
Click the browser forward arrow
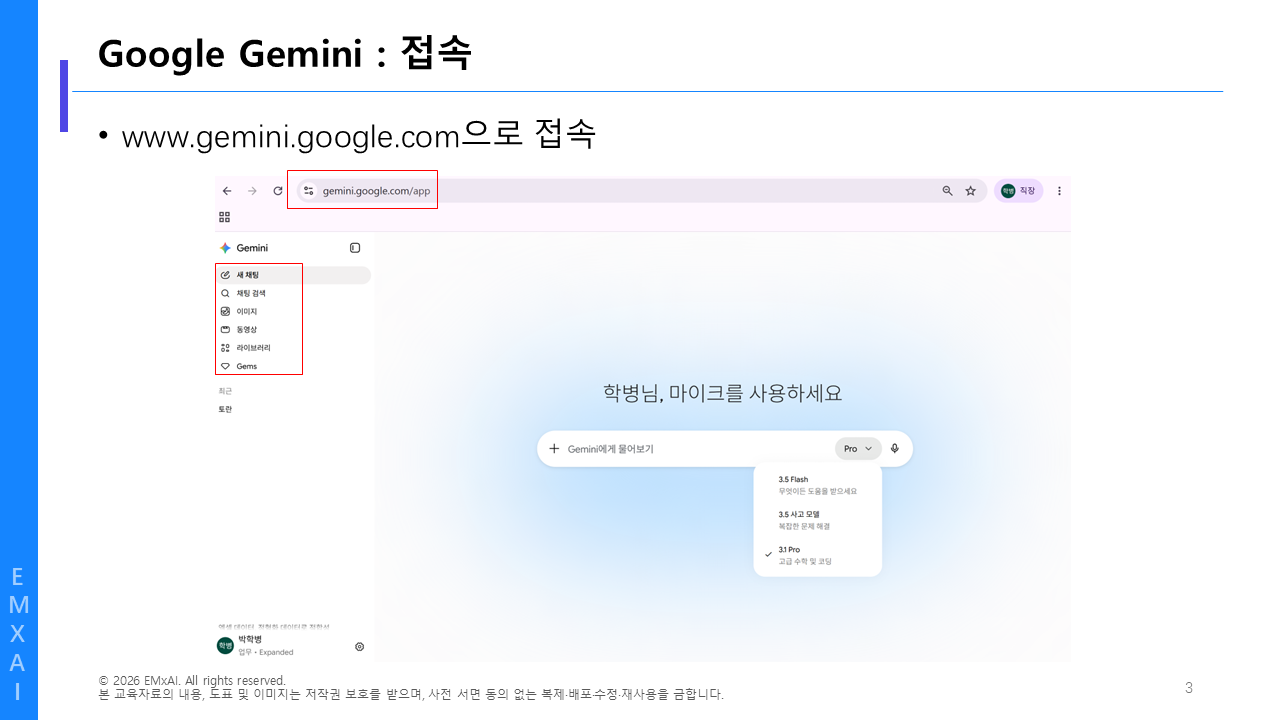(x=252, y=191)
